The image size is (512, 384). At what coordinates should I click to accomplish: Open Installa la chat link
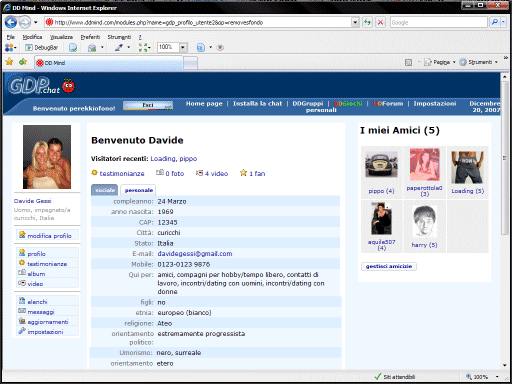click(257, 104)
